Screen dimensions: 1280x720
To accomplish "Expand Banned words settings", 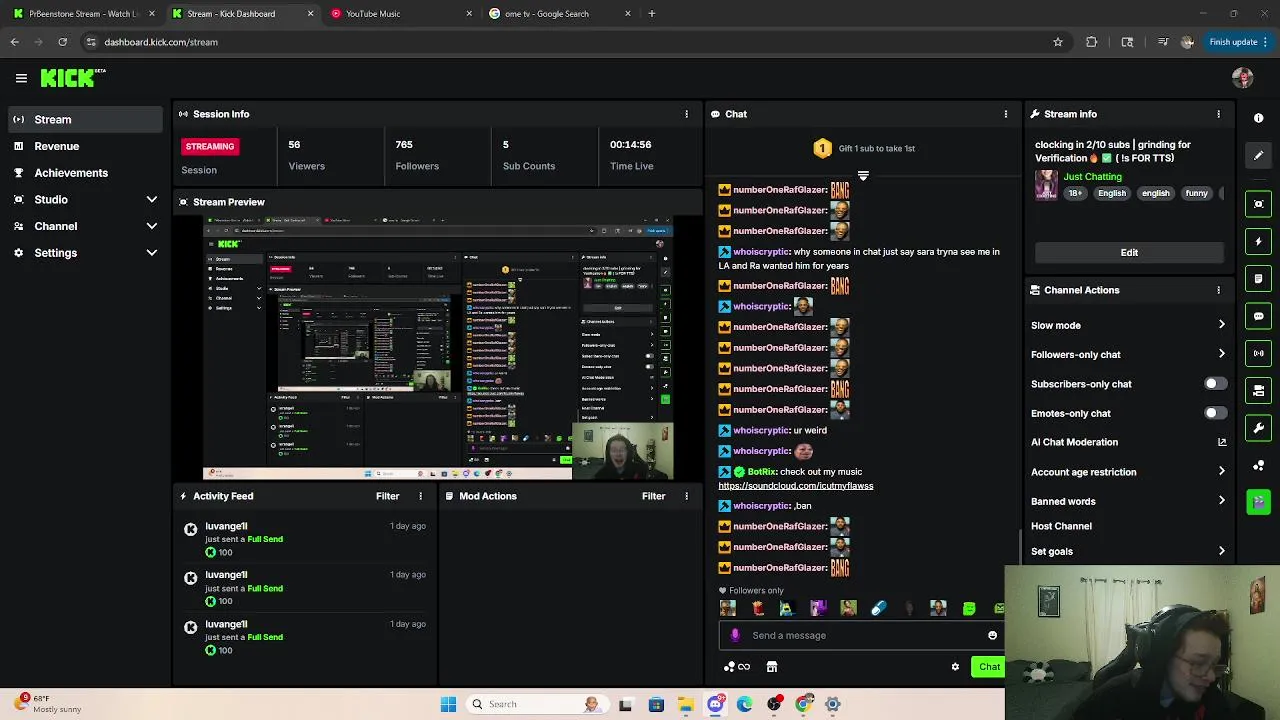I will (x=1222, y=501).
